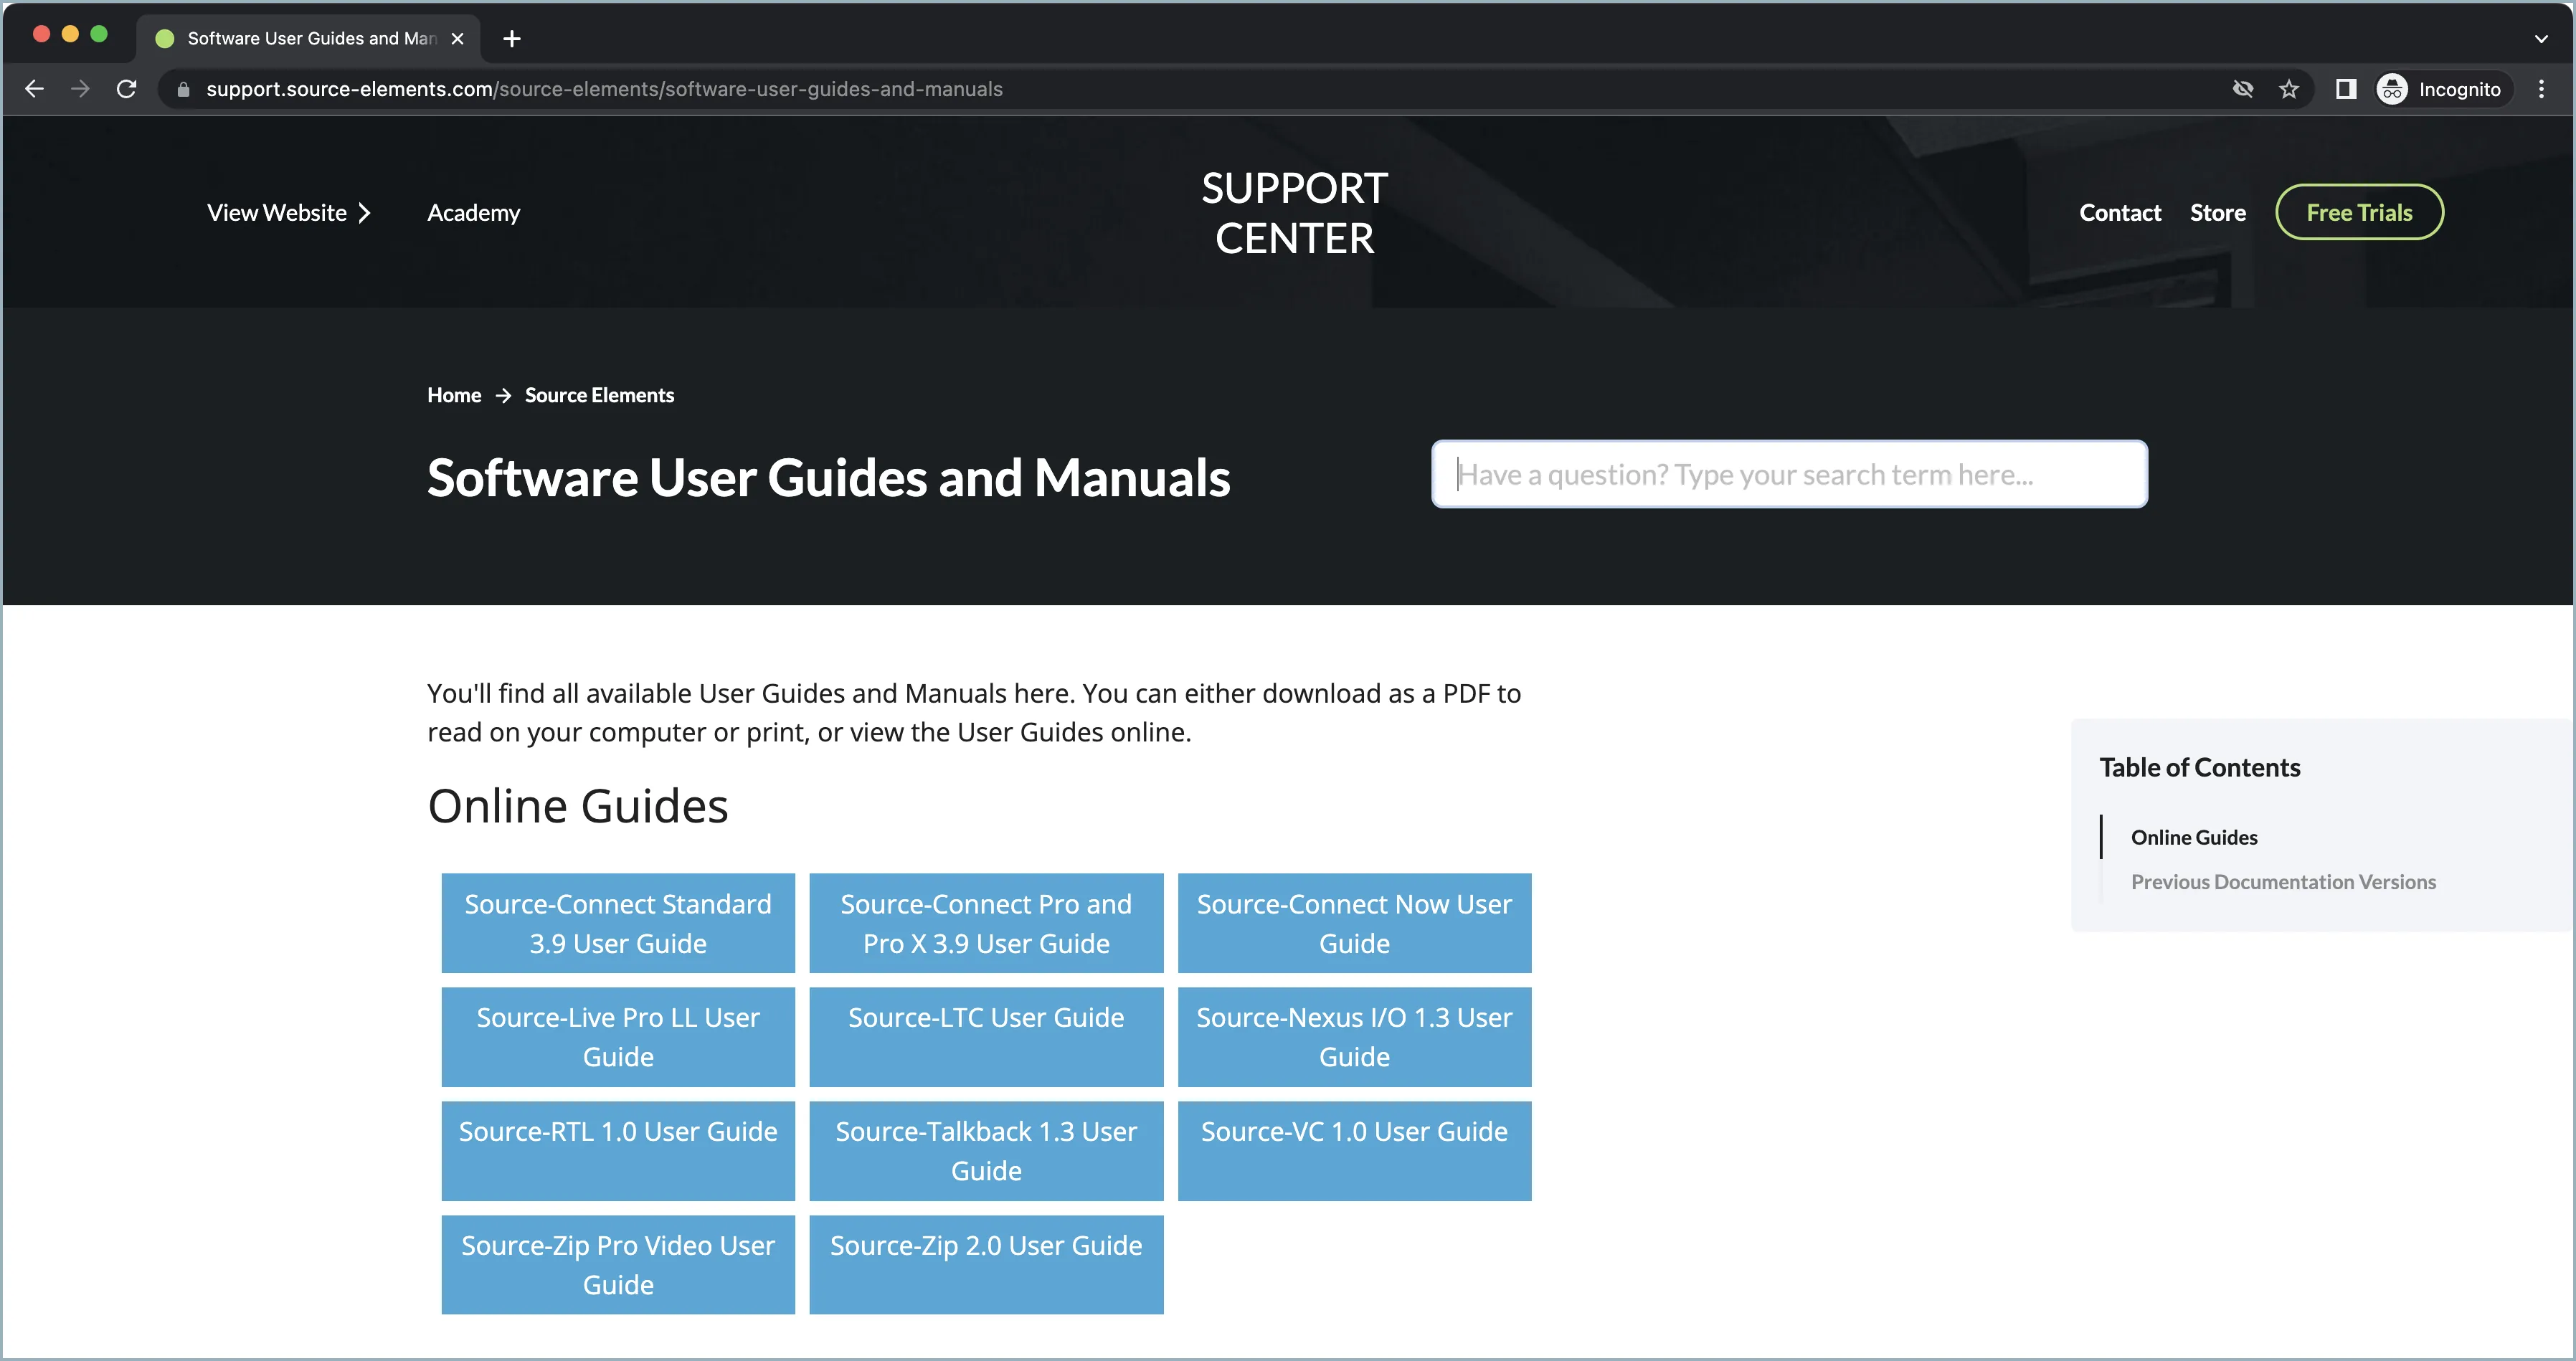Click the Free Trials button

pos(2359,212)
